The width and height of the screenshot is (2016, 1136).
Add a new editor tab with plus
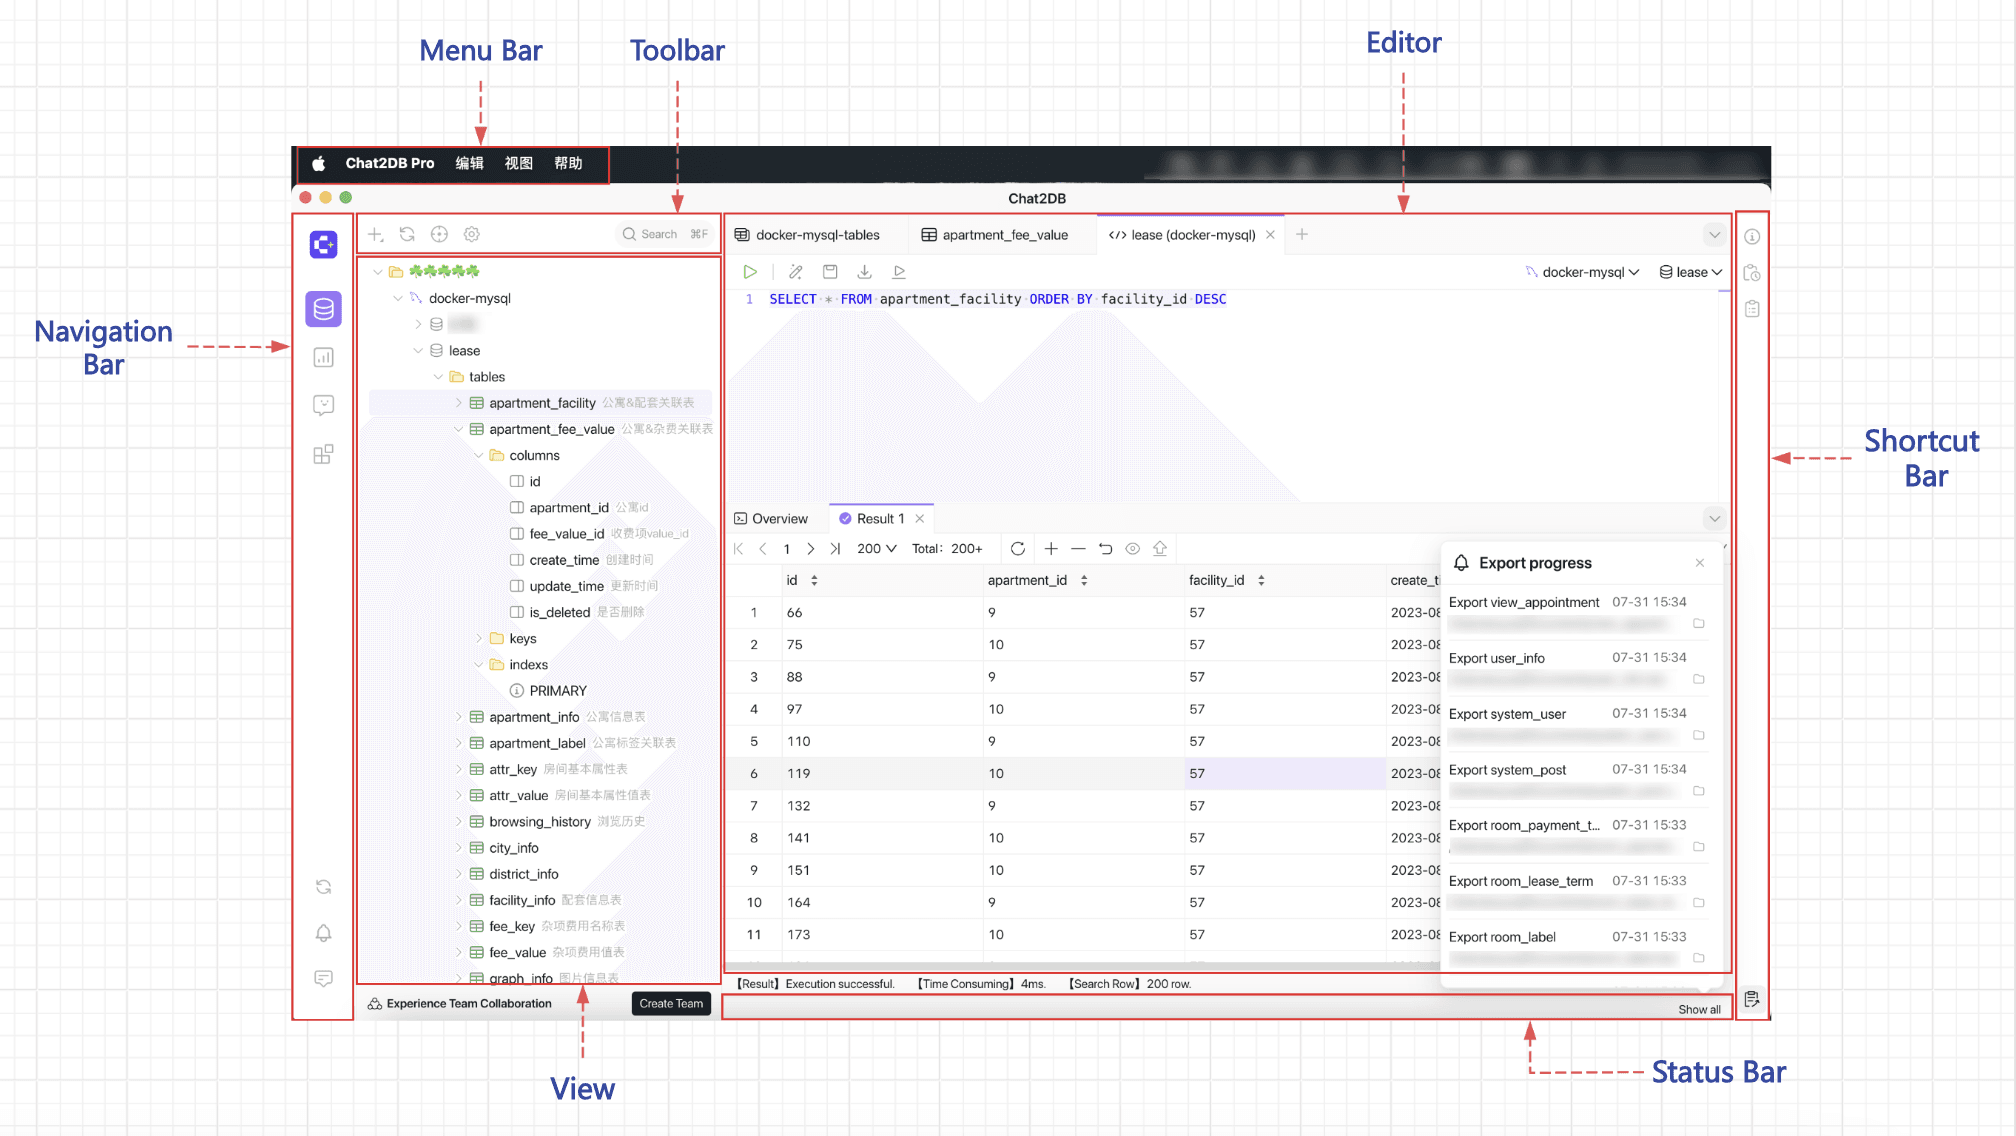1302,234
